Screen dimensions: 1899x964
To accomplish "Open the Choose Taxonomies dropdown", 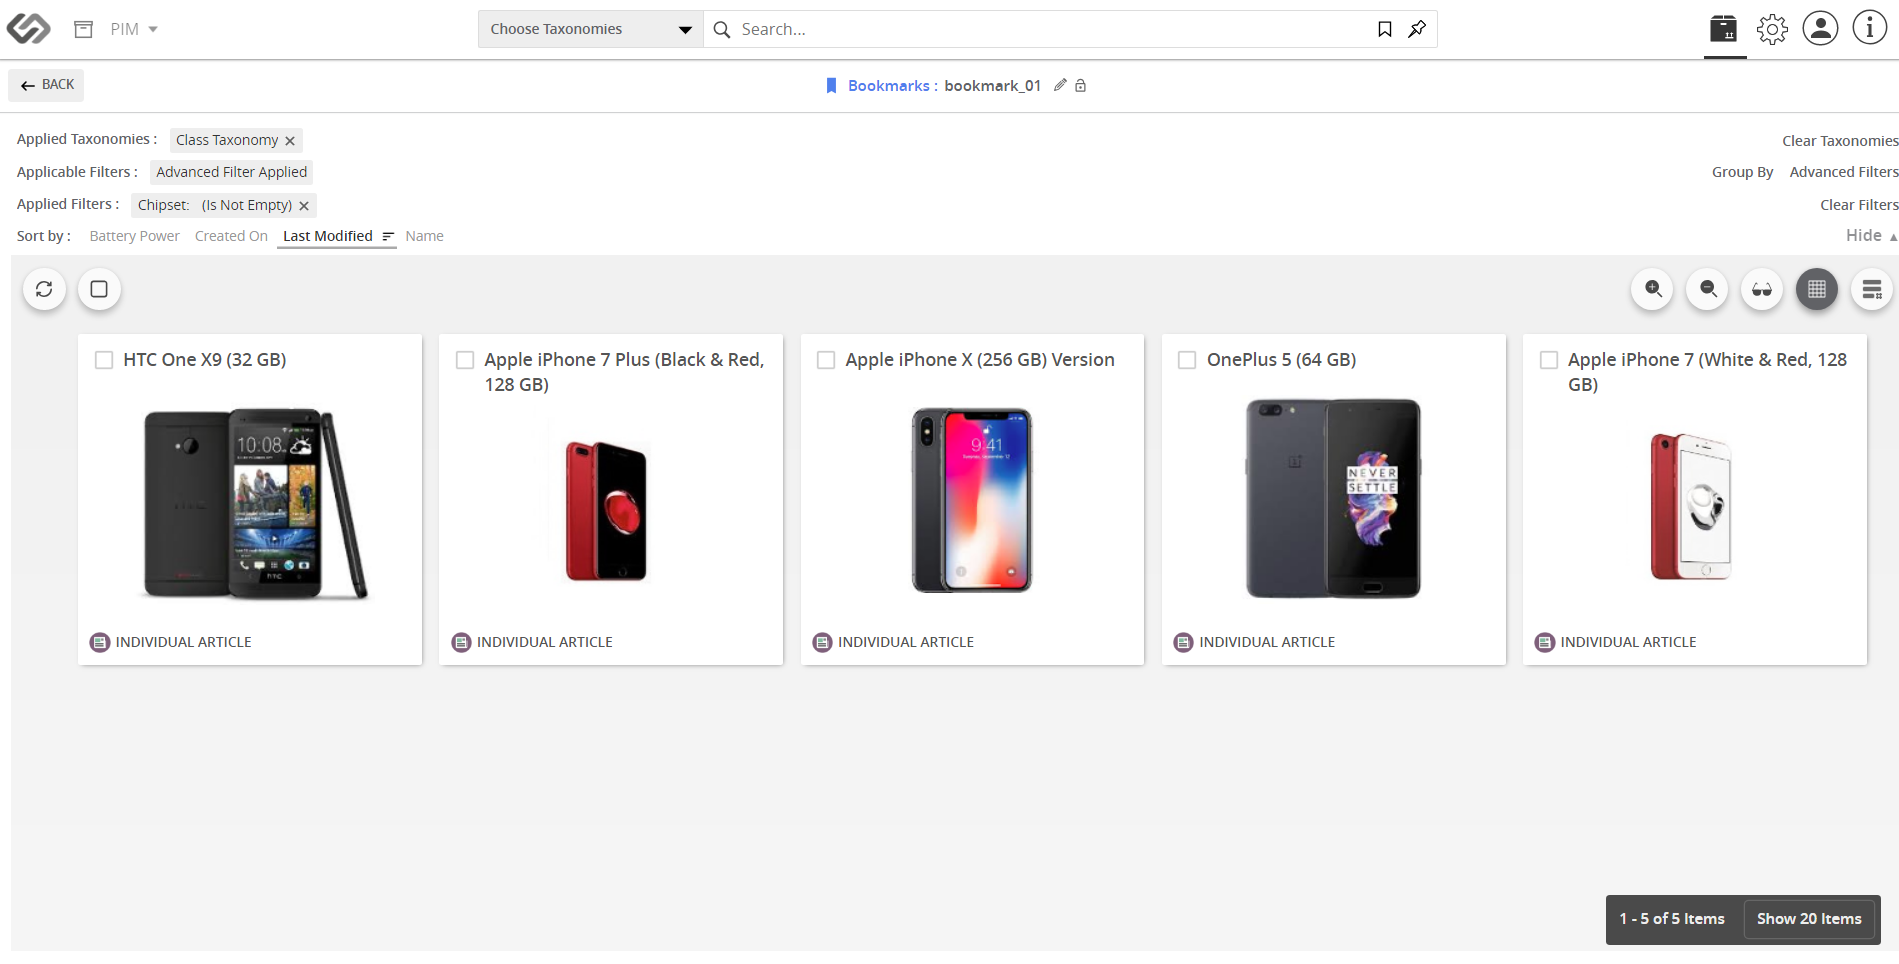I will (591, 29).
